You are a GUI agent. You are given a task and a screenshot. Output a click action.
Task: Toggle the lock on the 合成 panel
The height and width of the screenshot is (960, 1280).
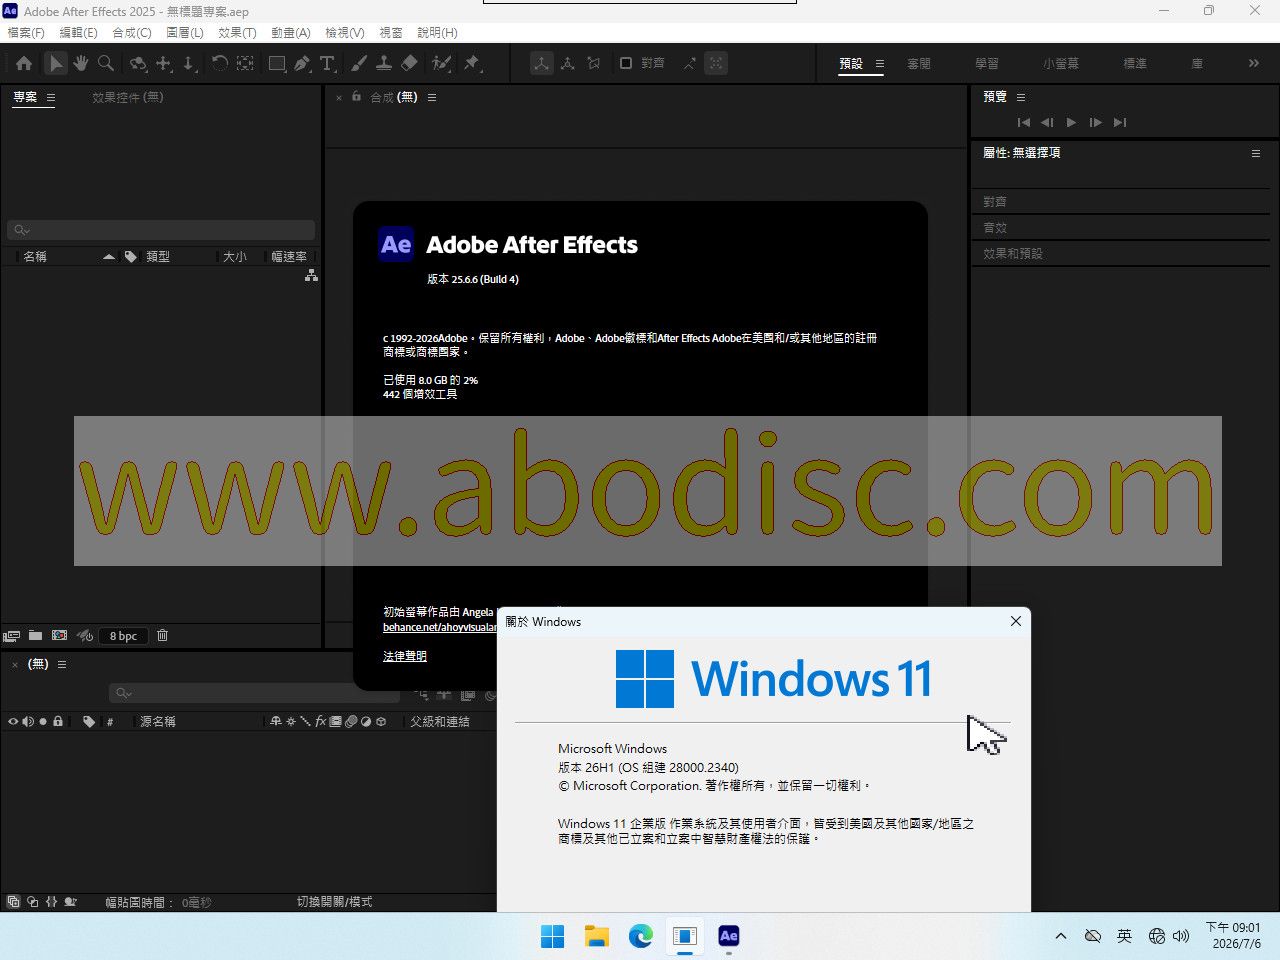point(356,97)
